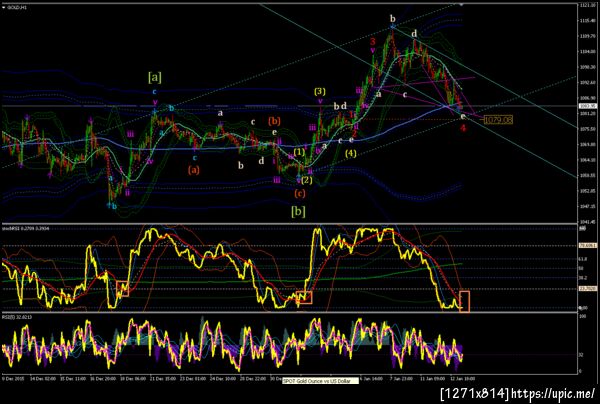This screenshot has height=404, width=600.
Task: Select the yellow (2) wave label
Action: coord(307,180)
